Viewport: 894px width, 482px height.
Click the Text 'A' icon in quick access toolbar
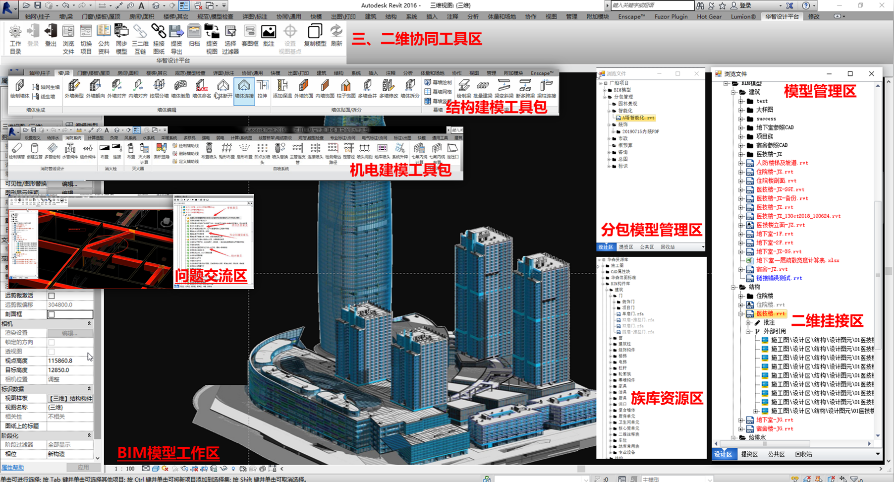[141, 6]
